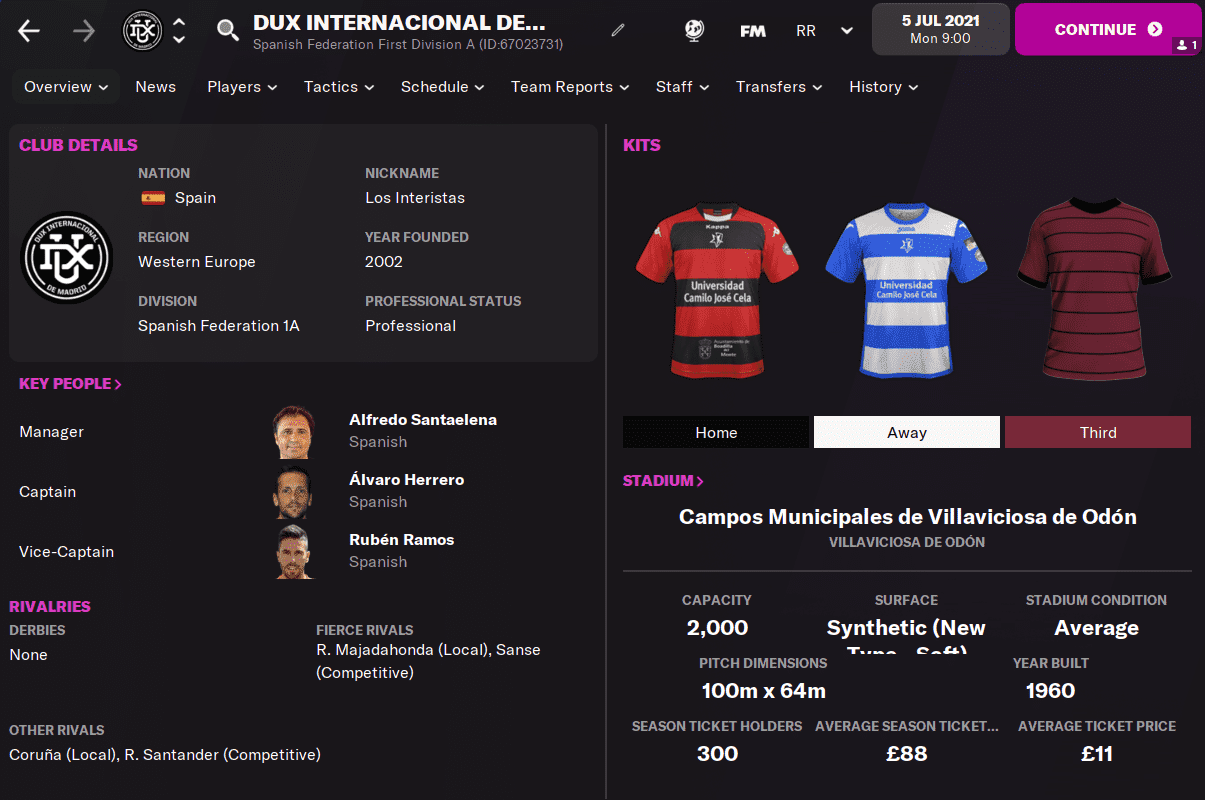Open the Stadium section link
The height and width of the screenshot is (800, 1205).
[663, 481]
